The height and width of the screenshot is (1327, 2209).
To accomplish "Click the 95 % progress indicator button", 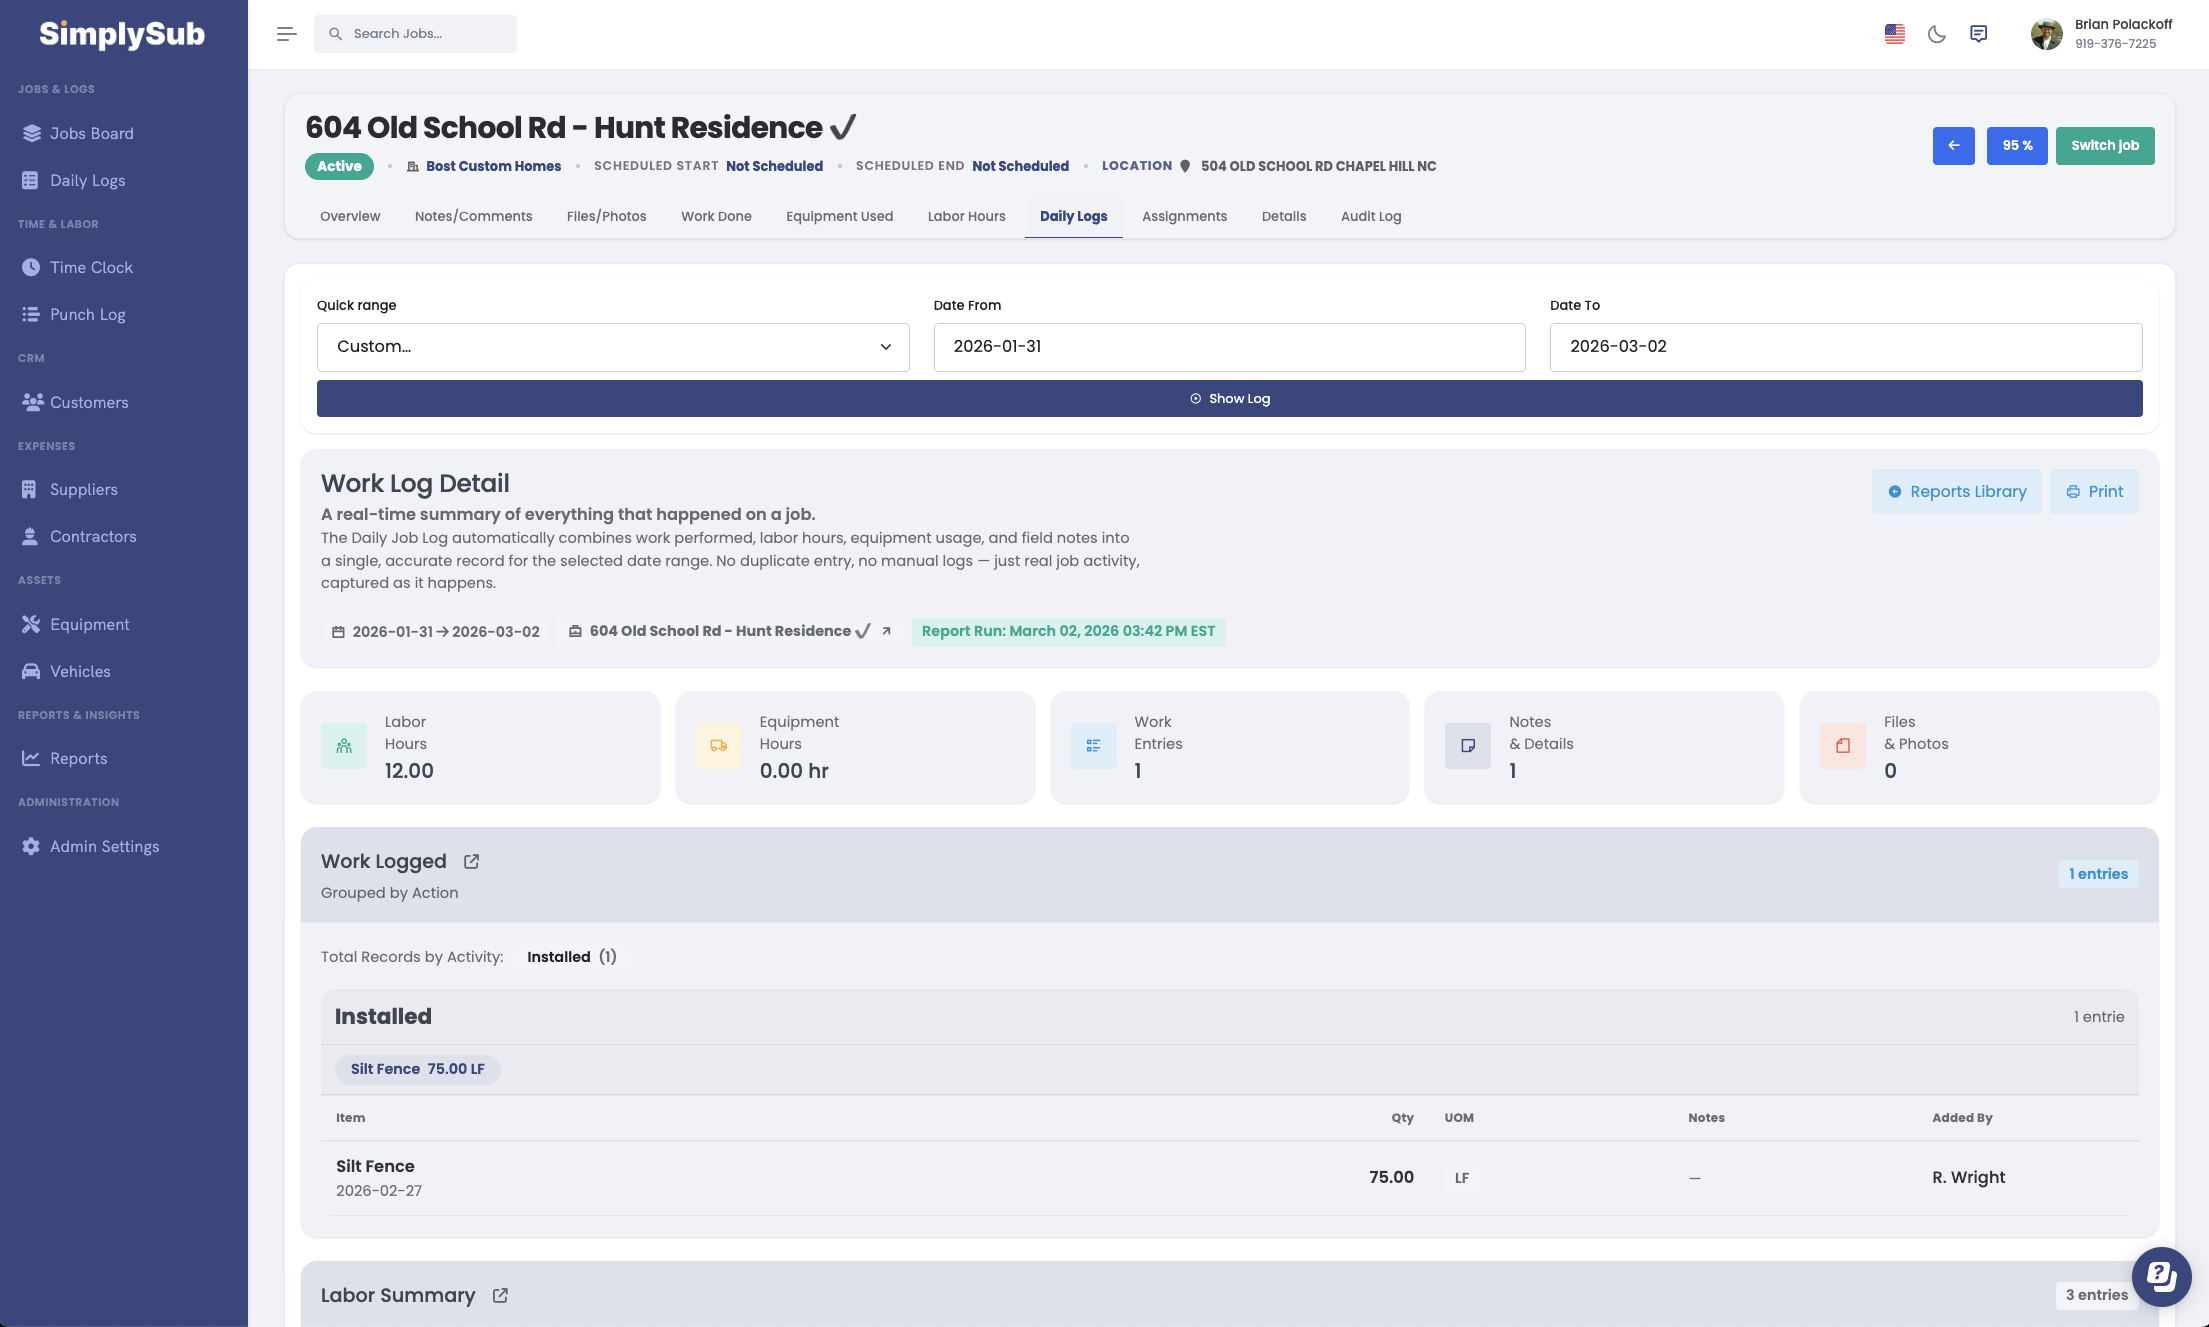I will (x=2016, y=146).
